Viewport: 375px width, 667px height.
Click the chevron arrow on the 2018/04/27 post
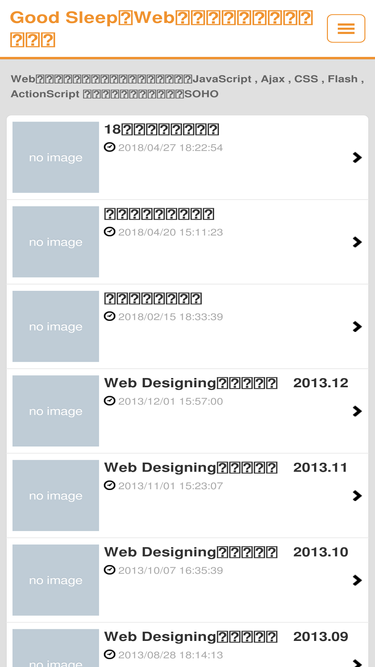(357, 157)
